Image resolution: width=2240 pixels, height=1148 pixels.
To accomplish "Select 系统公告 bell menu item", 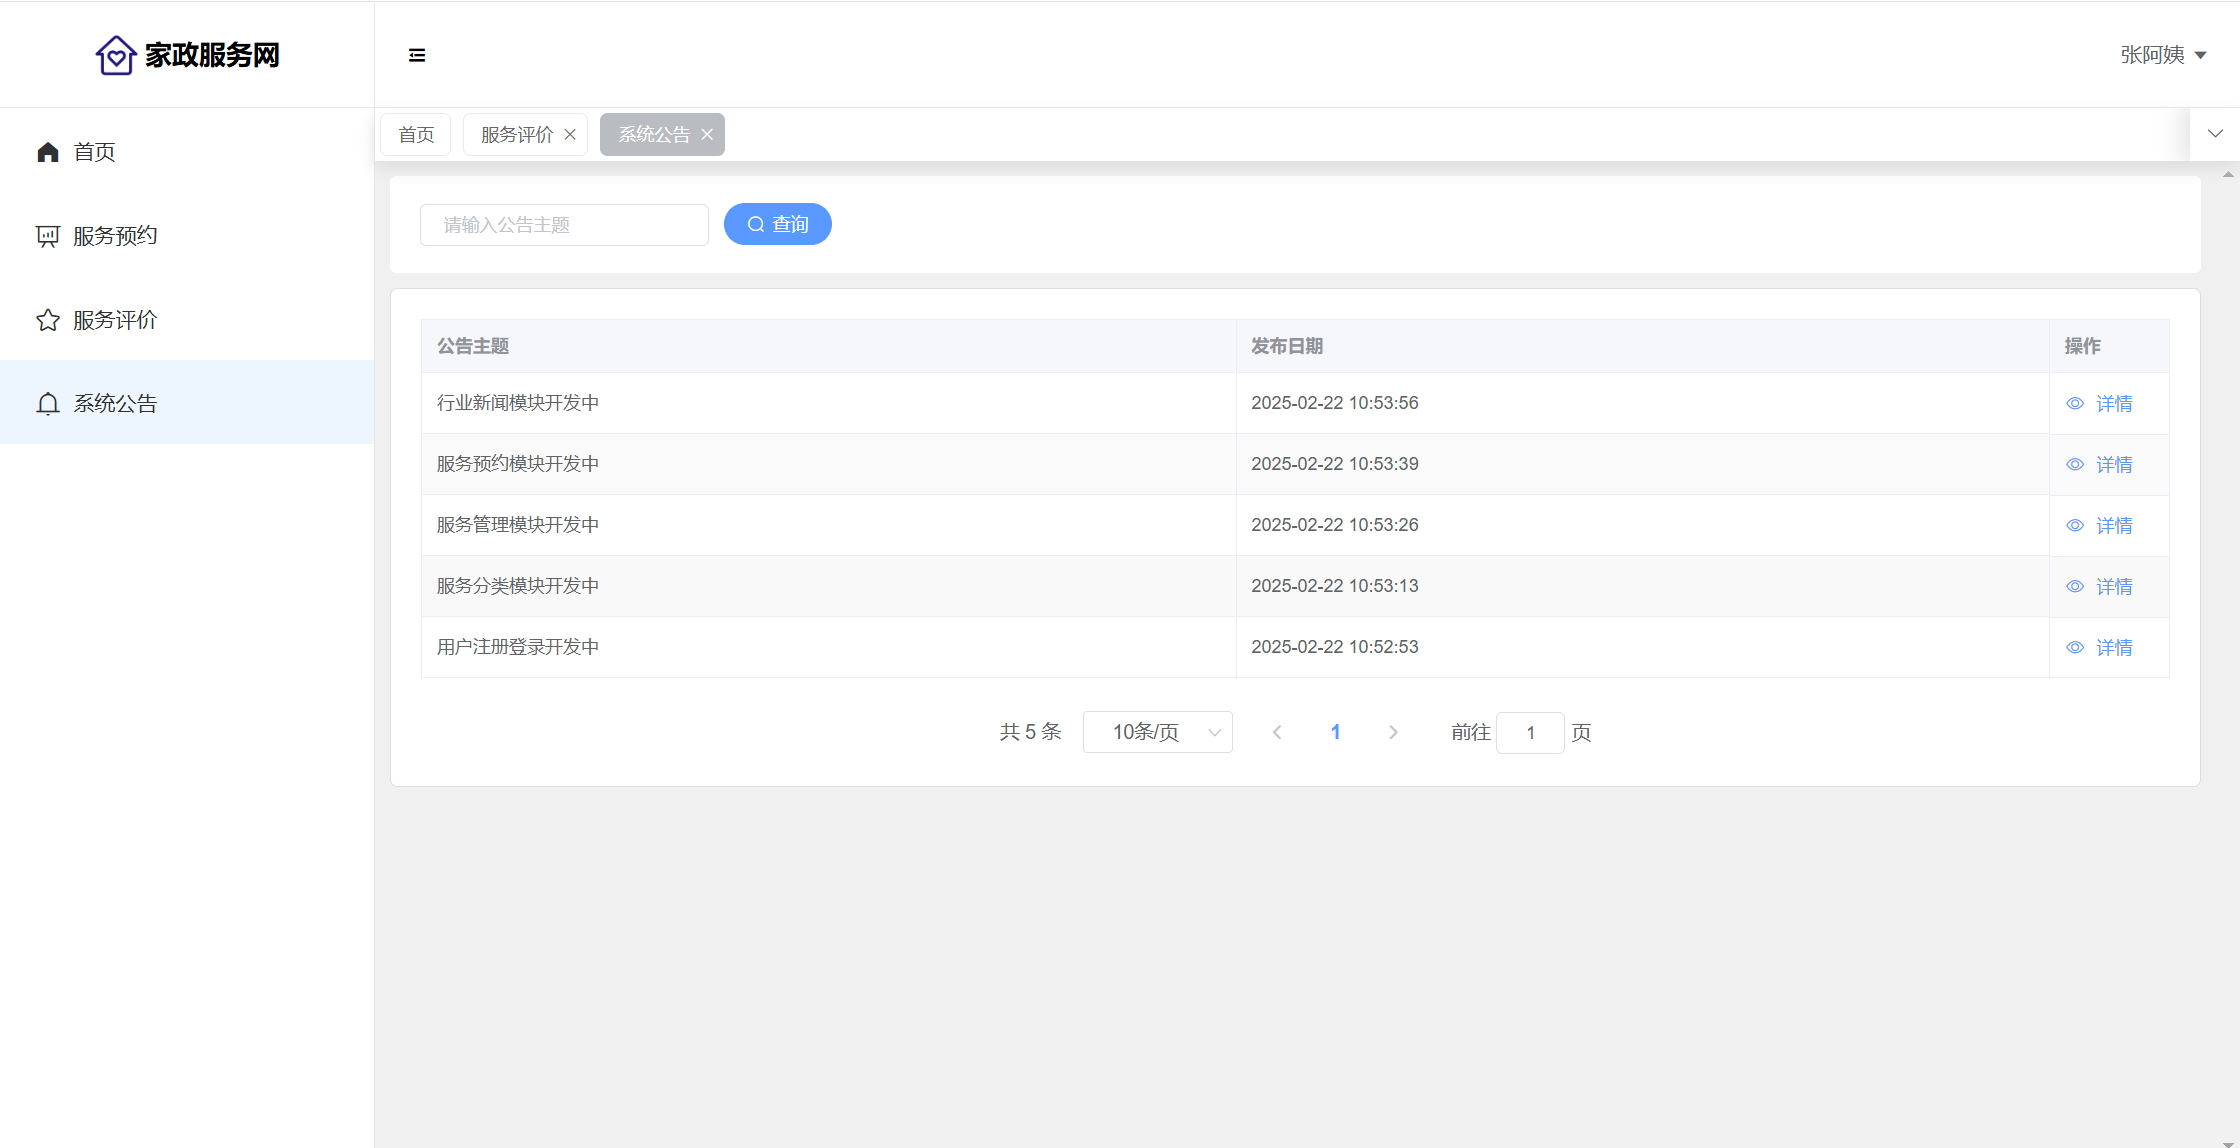I will (x=115, y=403).
